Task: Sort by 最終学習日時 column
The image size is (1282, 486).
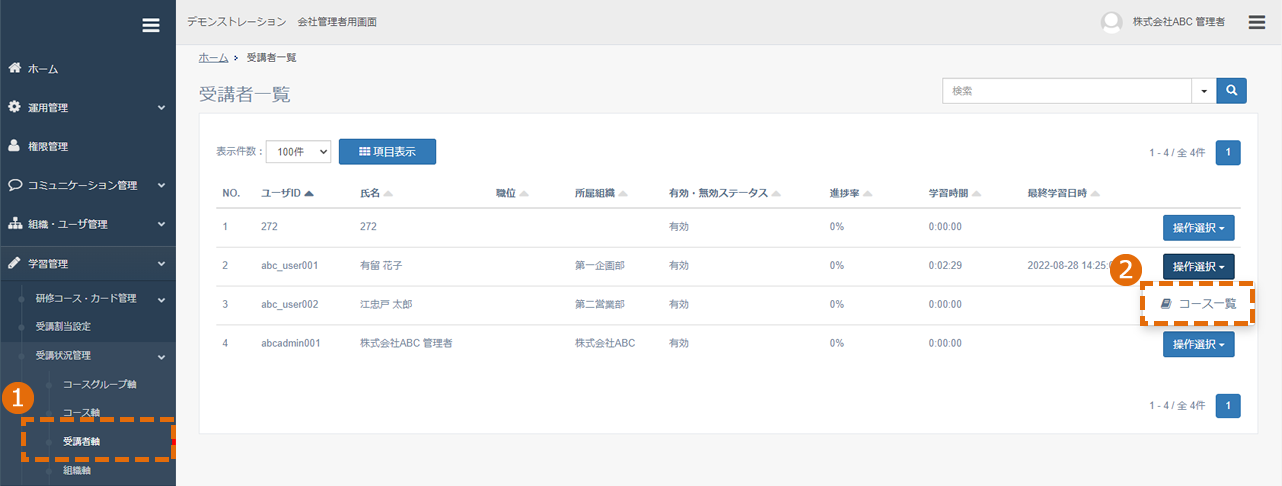Action: [x=1064, y=193]
